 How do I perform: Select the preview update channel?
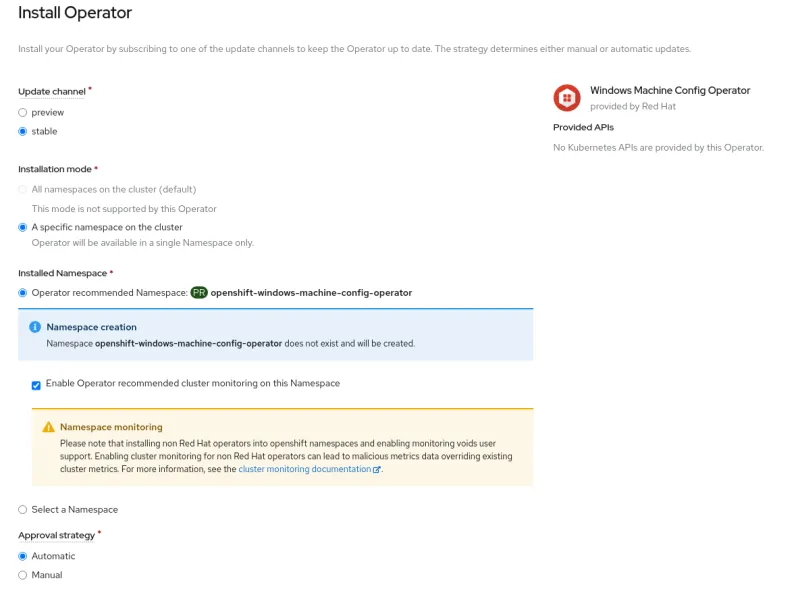point(23,112)
